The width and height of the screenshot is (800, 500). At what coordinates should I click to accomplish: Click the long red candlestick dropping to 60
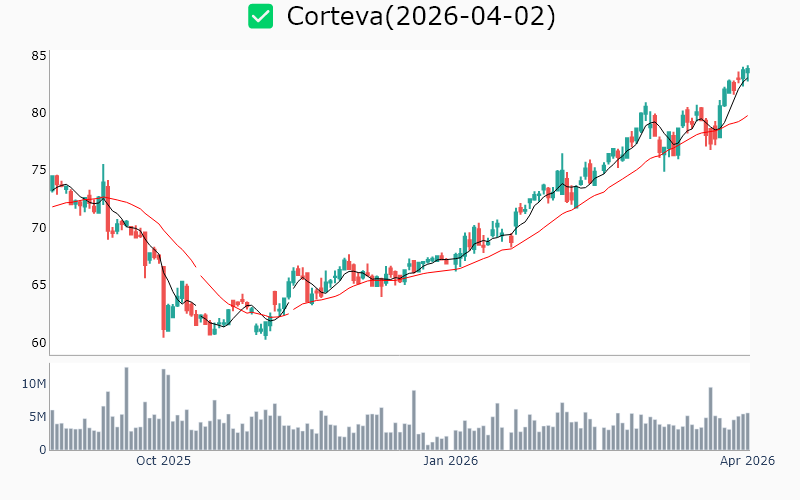click(163, 305)
